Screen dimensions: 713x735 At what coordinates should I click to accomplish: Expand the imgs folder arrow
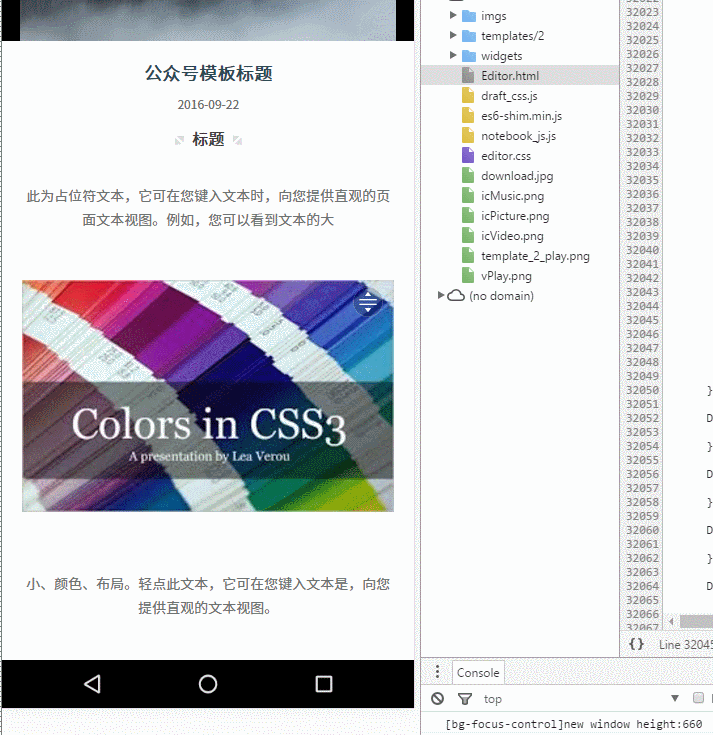coord(453,15)
